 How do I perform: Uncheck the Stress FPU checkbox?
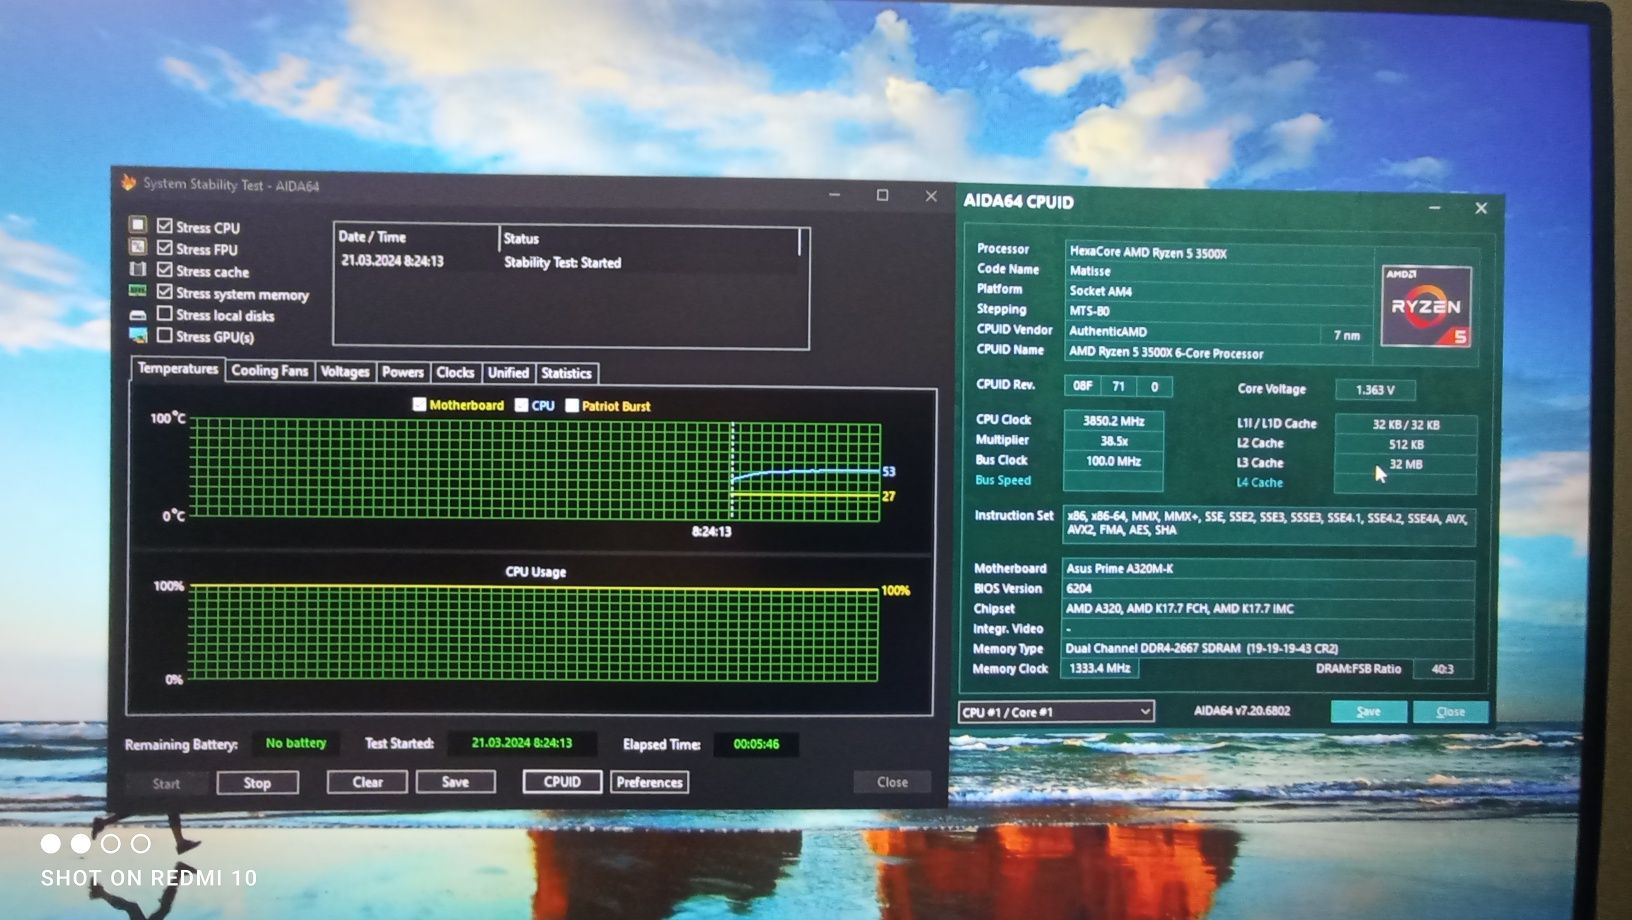click(165, 248)
